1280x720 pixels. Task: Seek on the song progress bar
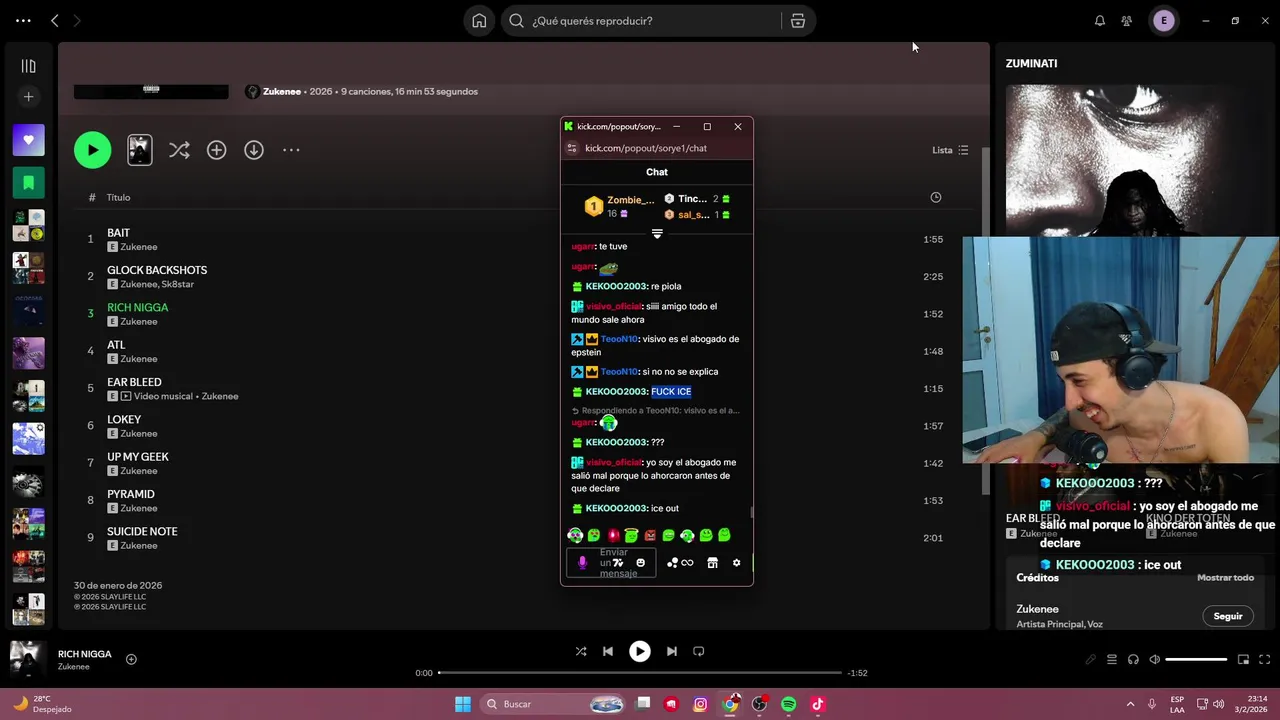pyautogui.click(x=640, y=673)
